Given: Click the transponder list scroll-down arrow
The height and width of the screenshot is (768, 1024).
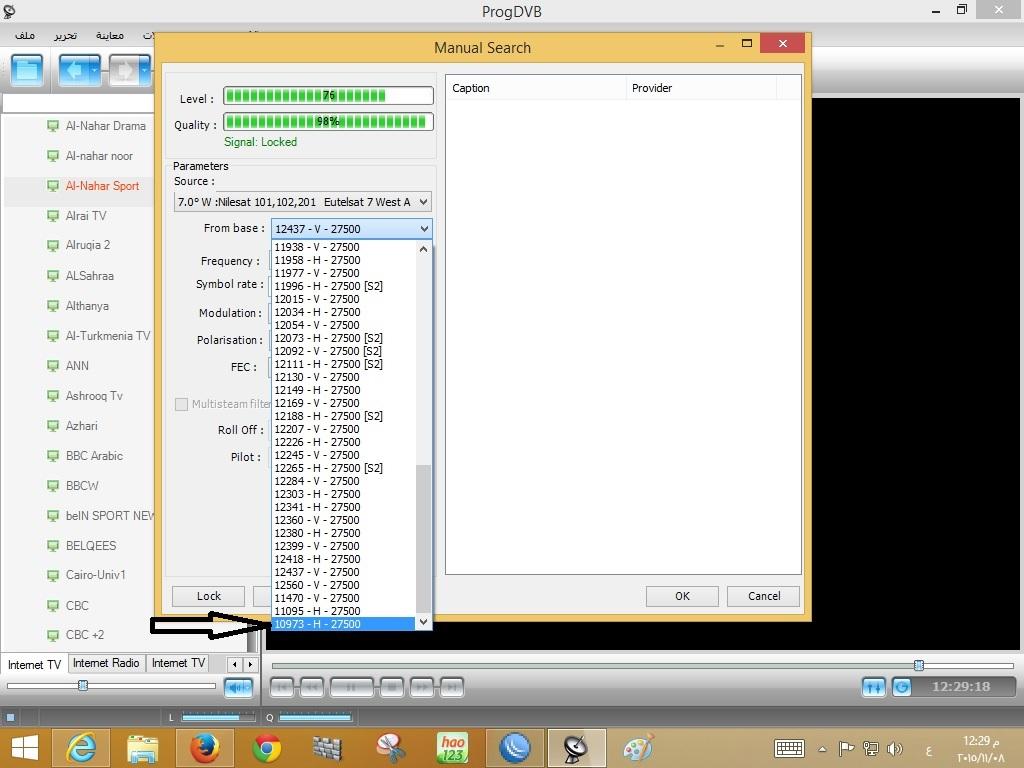Looking at the screenshot, I should [424, 622].
